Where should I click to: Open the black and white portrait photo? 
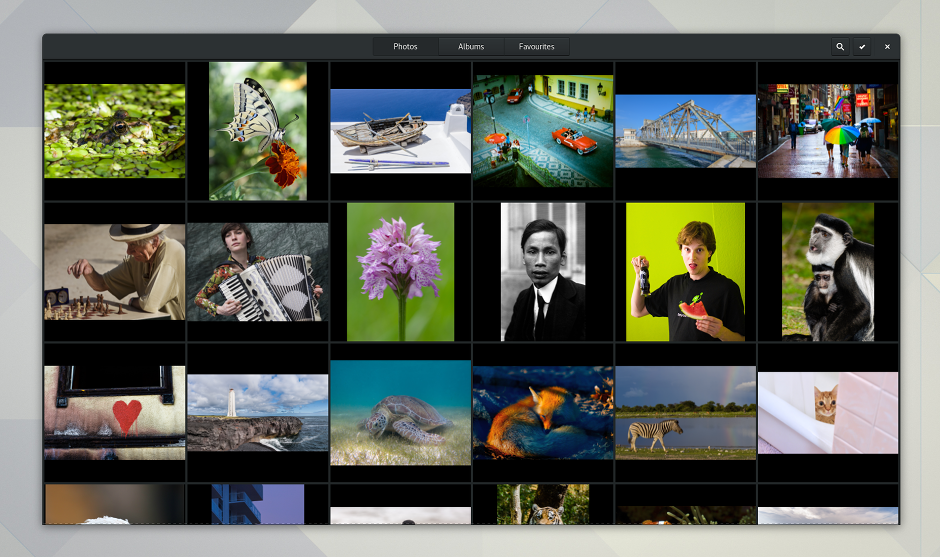(x=543, y=272)
